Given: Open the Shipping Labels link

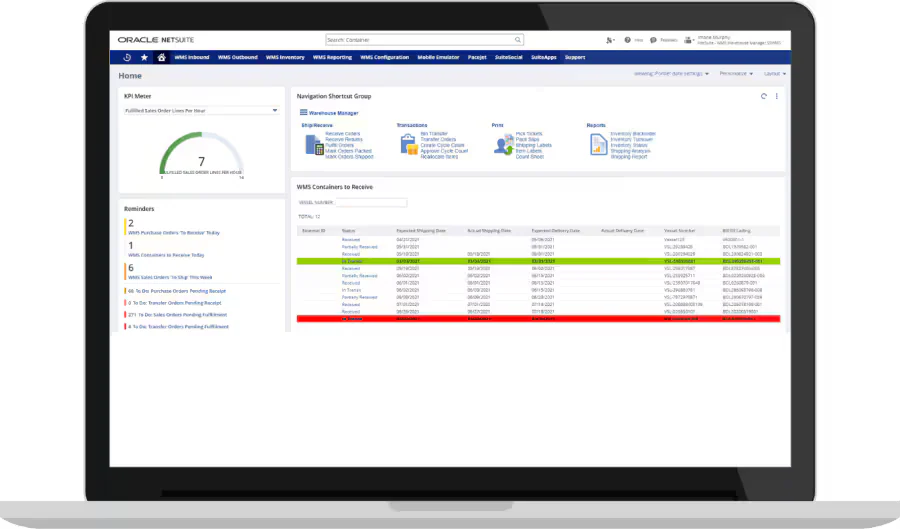Looking at the screenshot, I should pyautogui.click(x=534, y=145).
